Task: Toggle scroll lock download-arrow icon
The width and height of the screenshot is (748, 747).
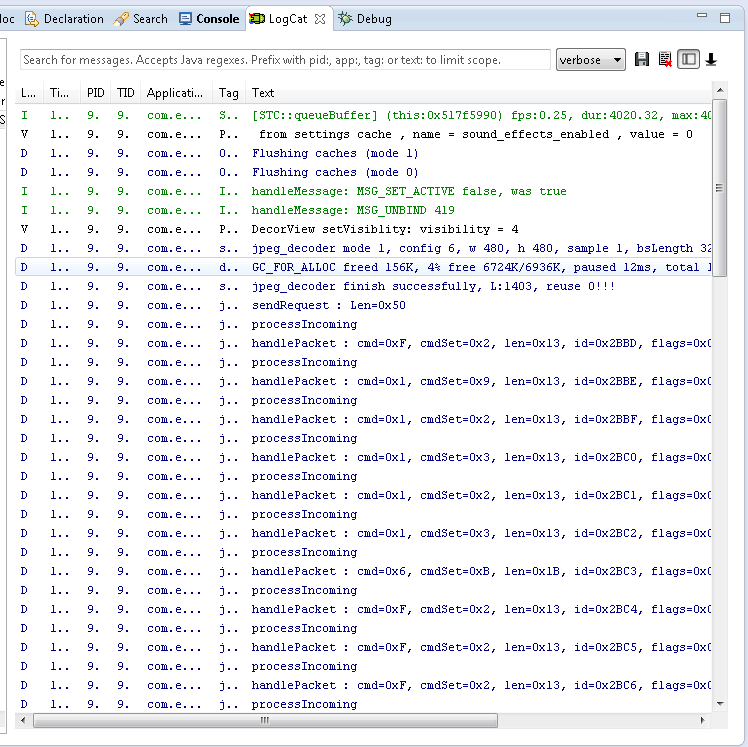Action: point(711,60)
